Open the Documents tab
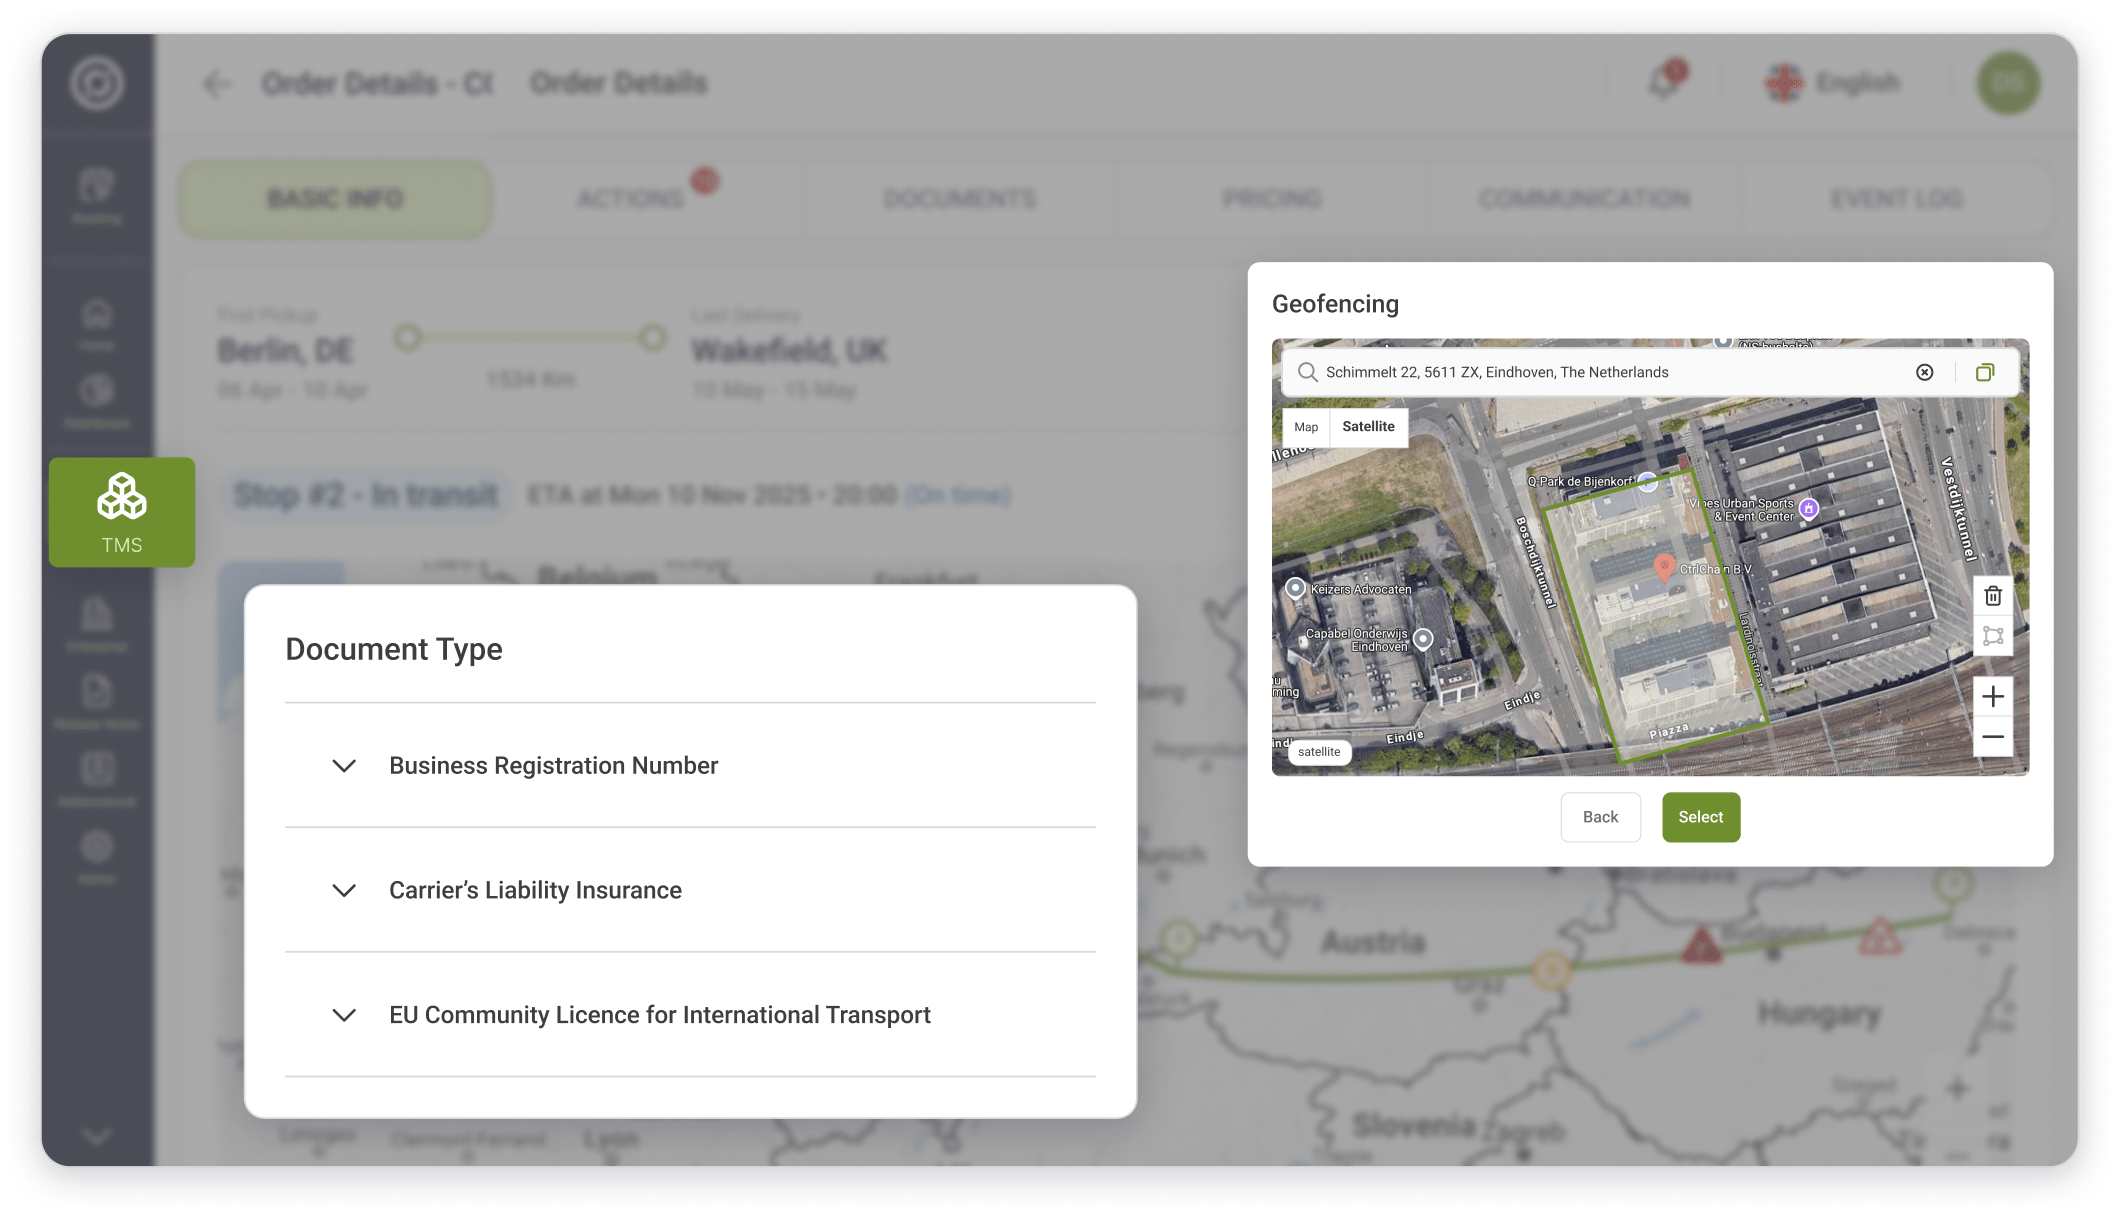 [x=958, y=199]
